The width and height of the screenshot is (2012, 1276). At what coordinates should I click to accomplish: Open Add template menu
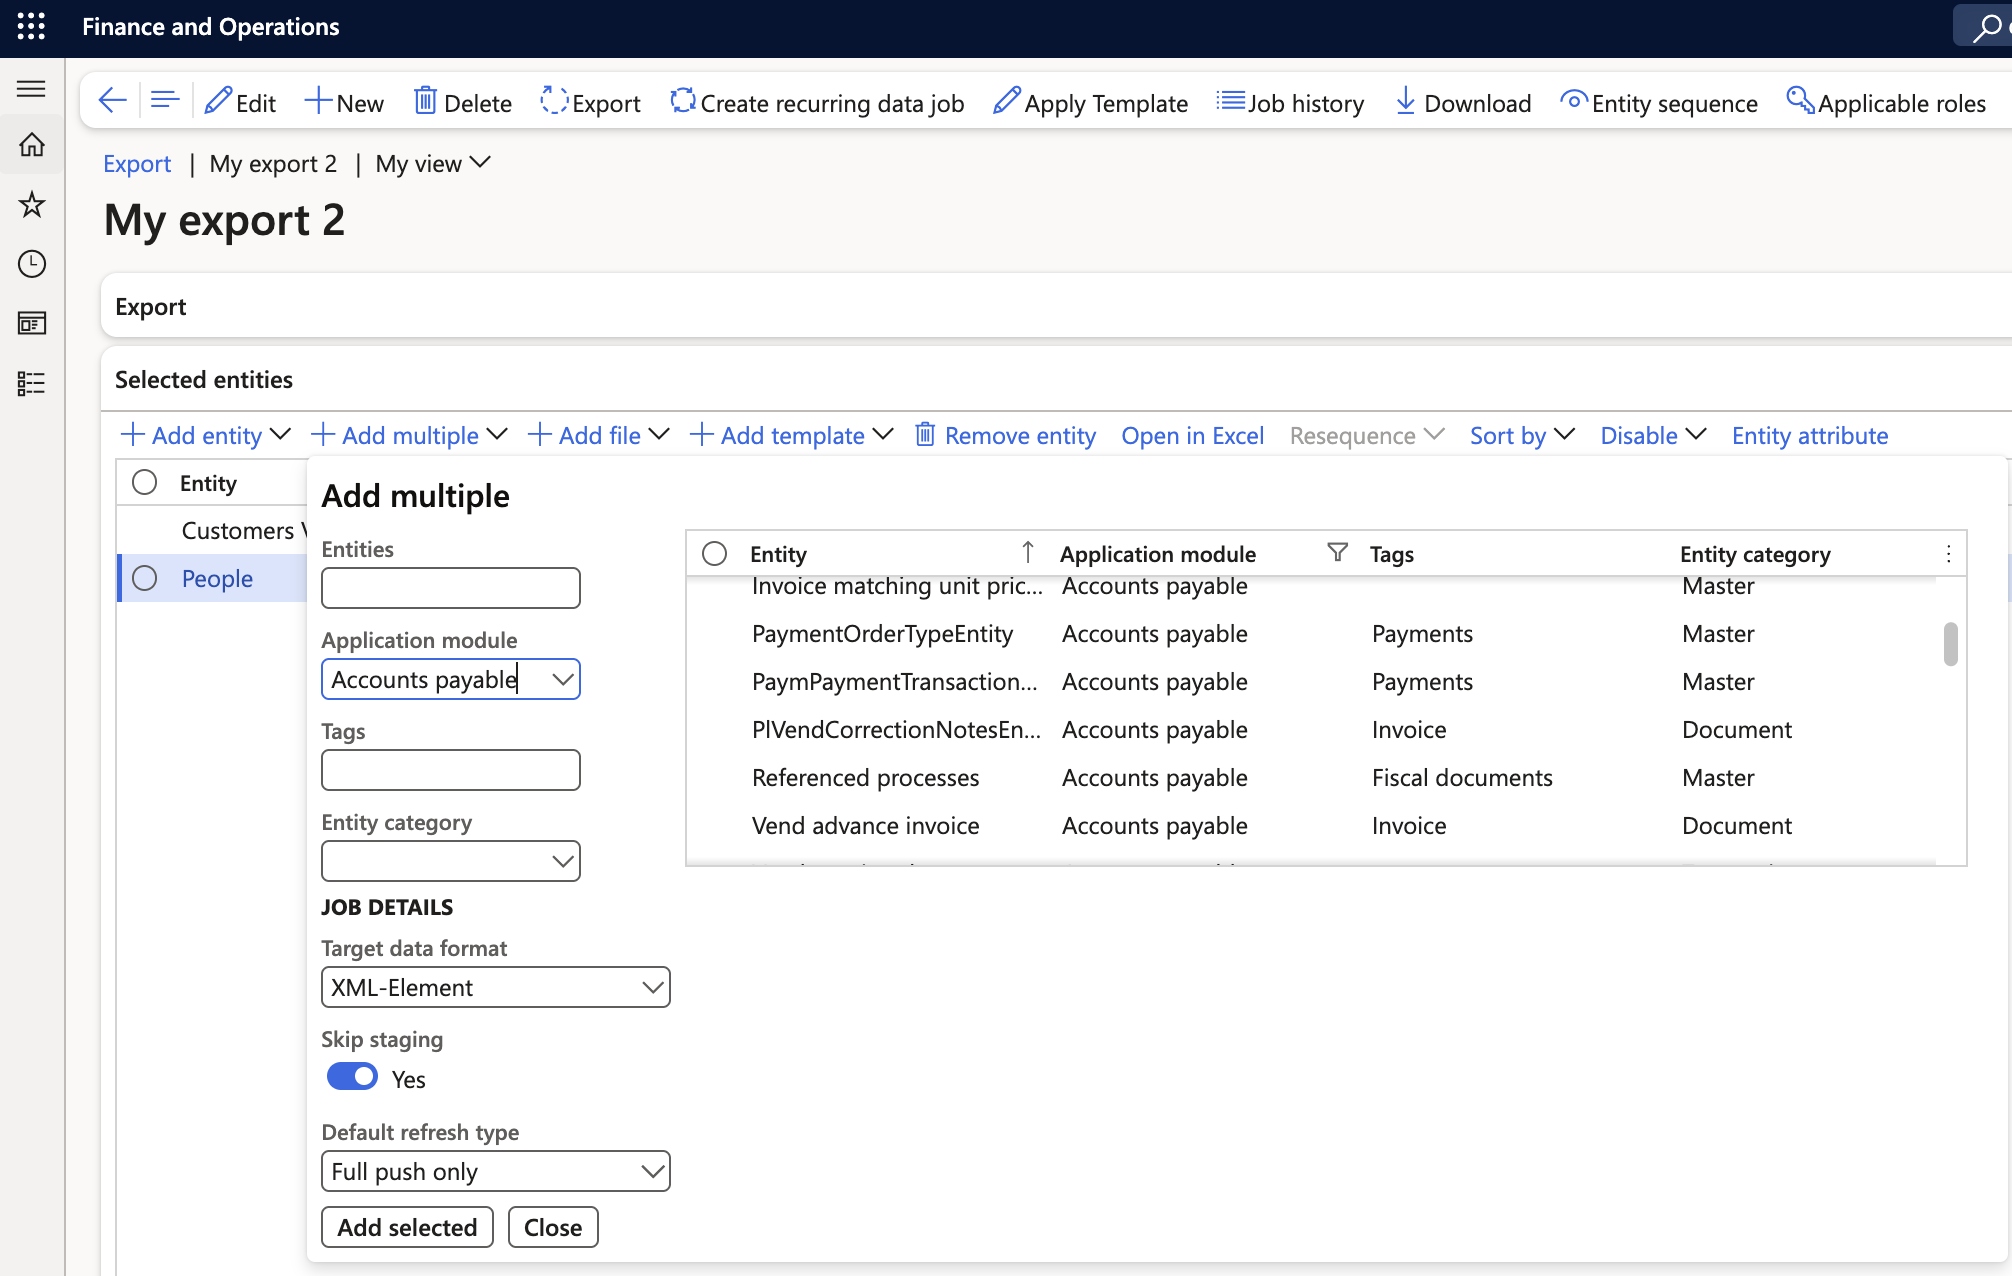791,435
